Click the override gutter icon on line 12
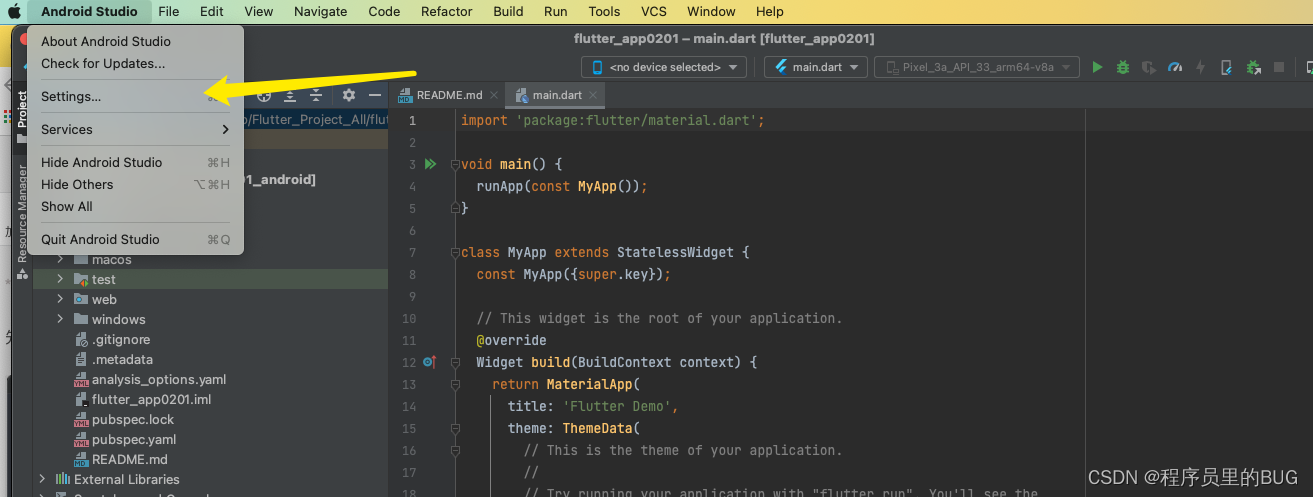 [429, 362]
